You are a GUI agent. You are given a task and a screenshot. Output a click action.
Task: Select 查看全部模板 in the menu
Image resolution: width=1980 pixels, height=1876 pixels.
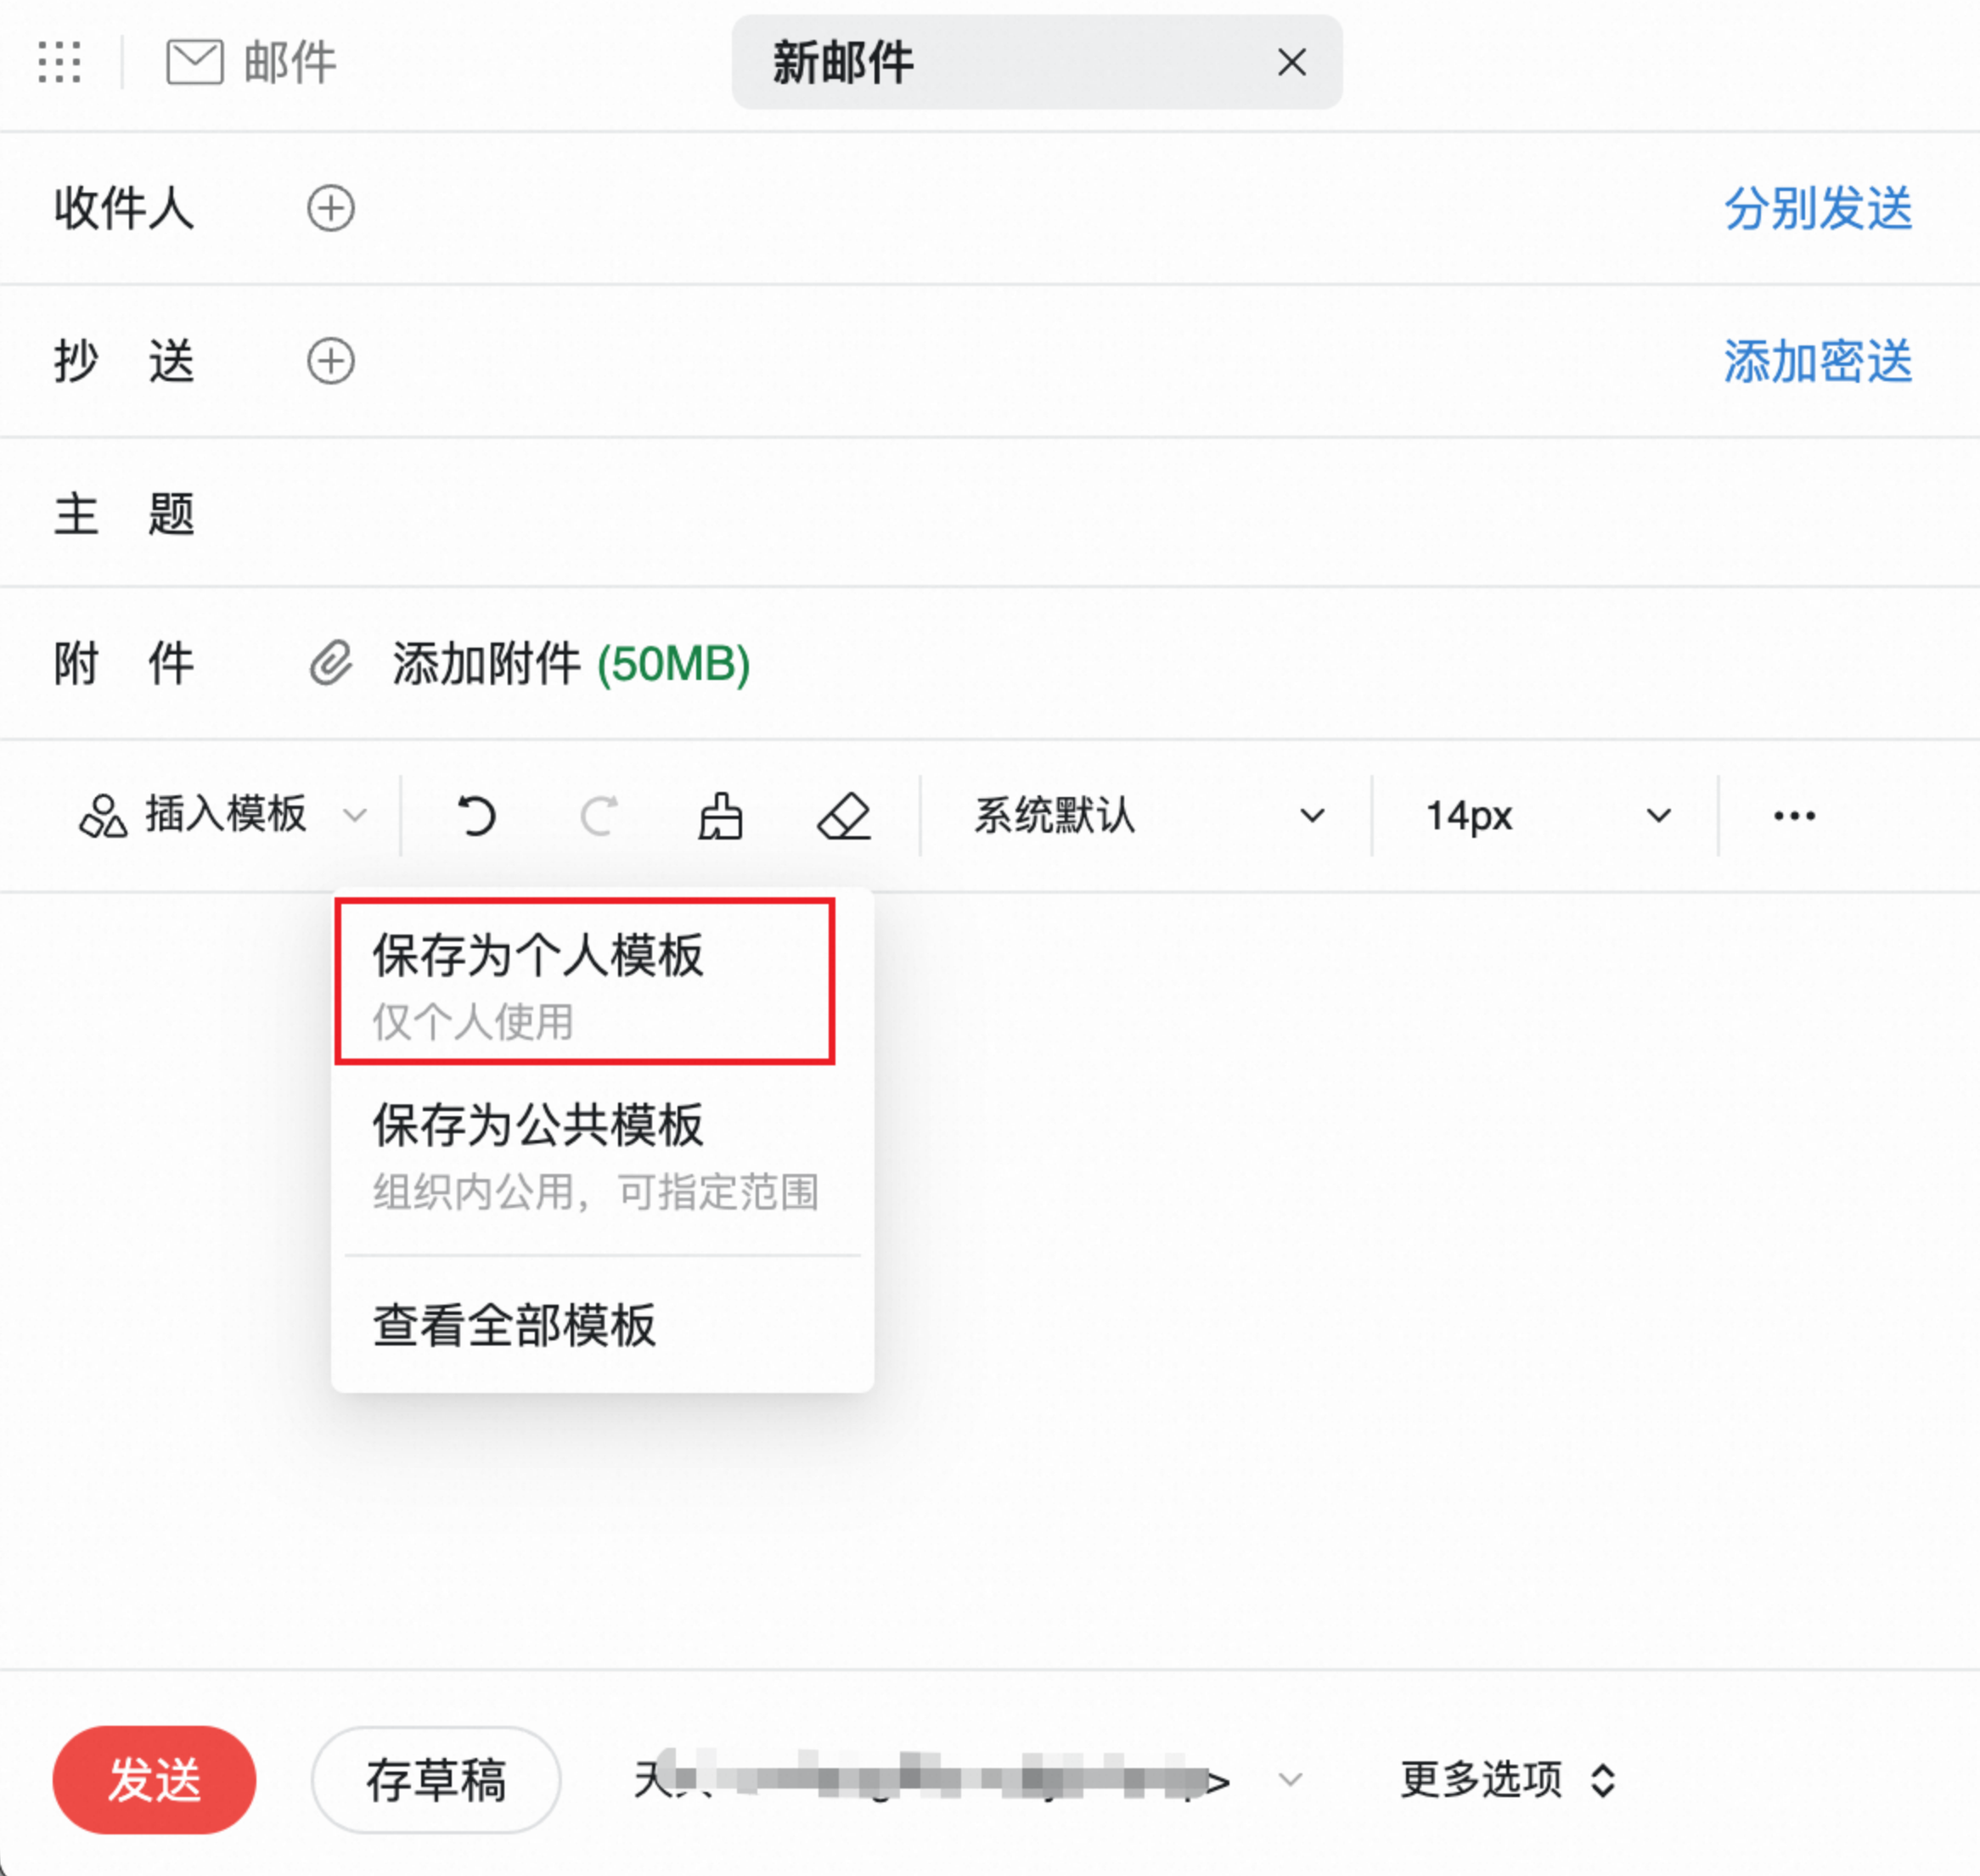coord(515,1325)
